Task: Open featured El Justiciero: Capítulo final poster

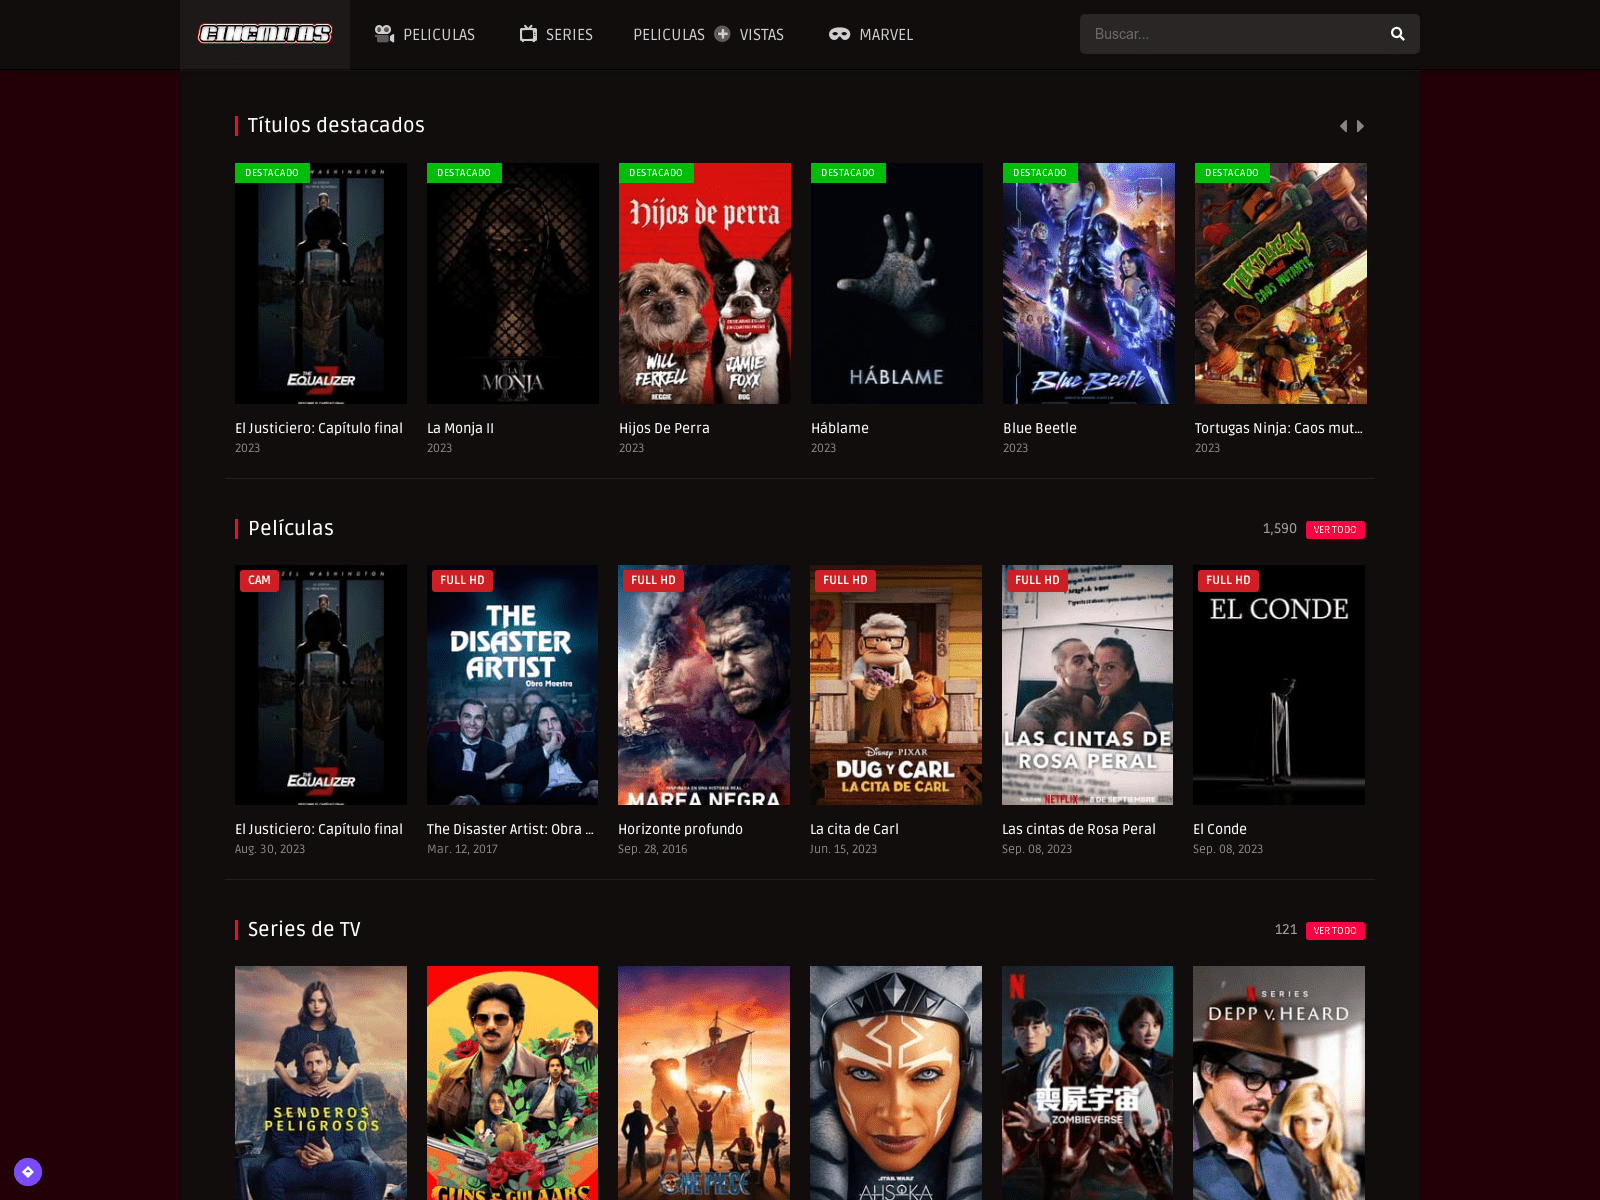Action: [x=321, y=284]
